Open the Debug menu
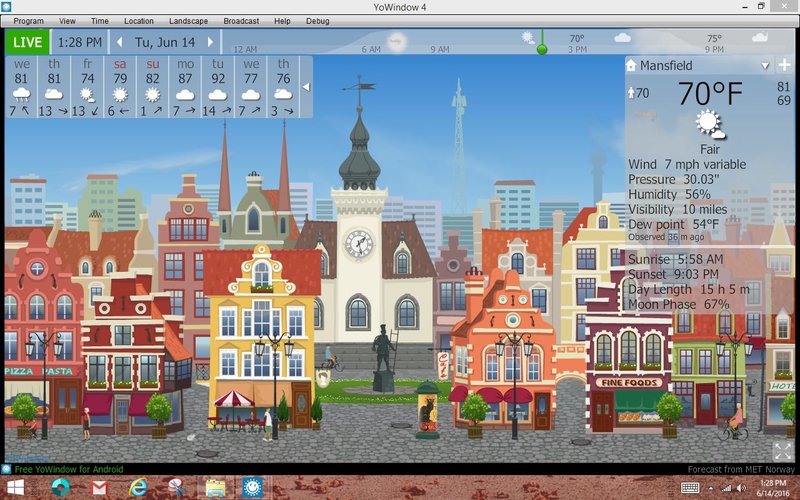The height and width of the screenshot is (500, 800). click(x=317, y=21)
